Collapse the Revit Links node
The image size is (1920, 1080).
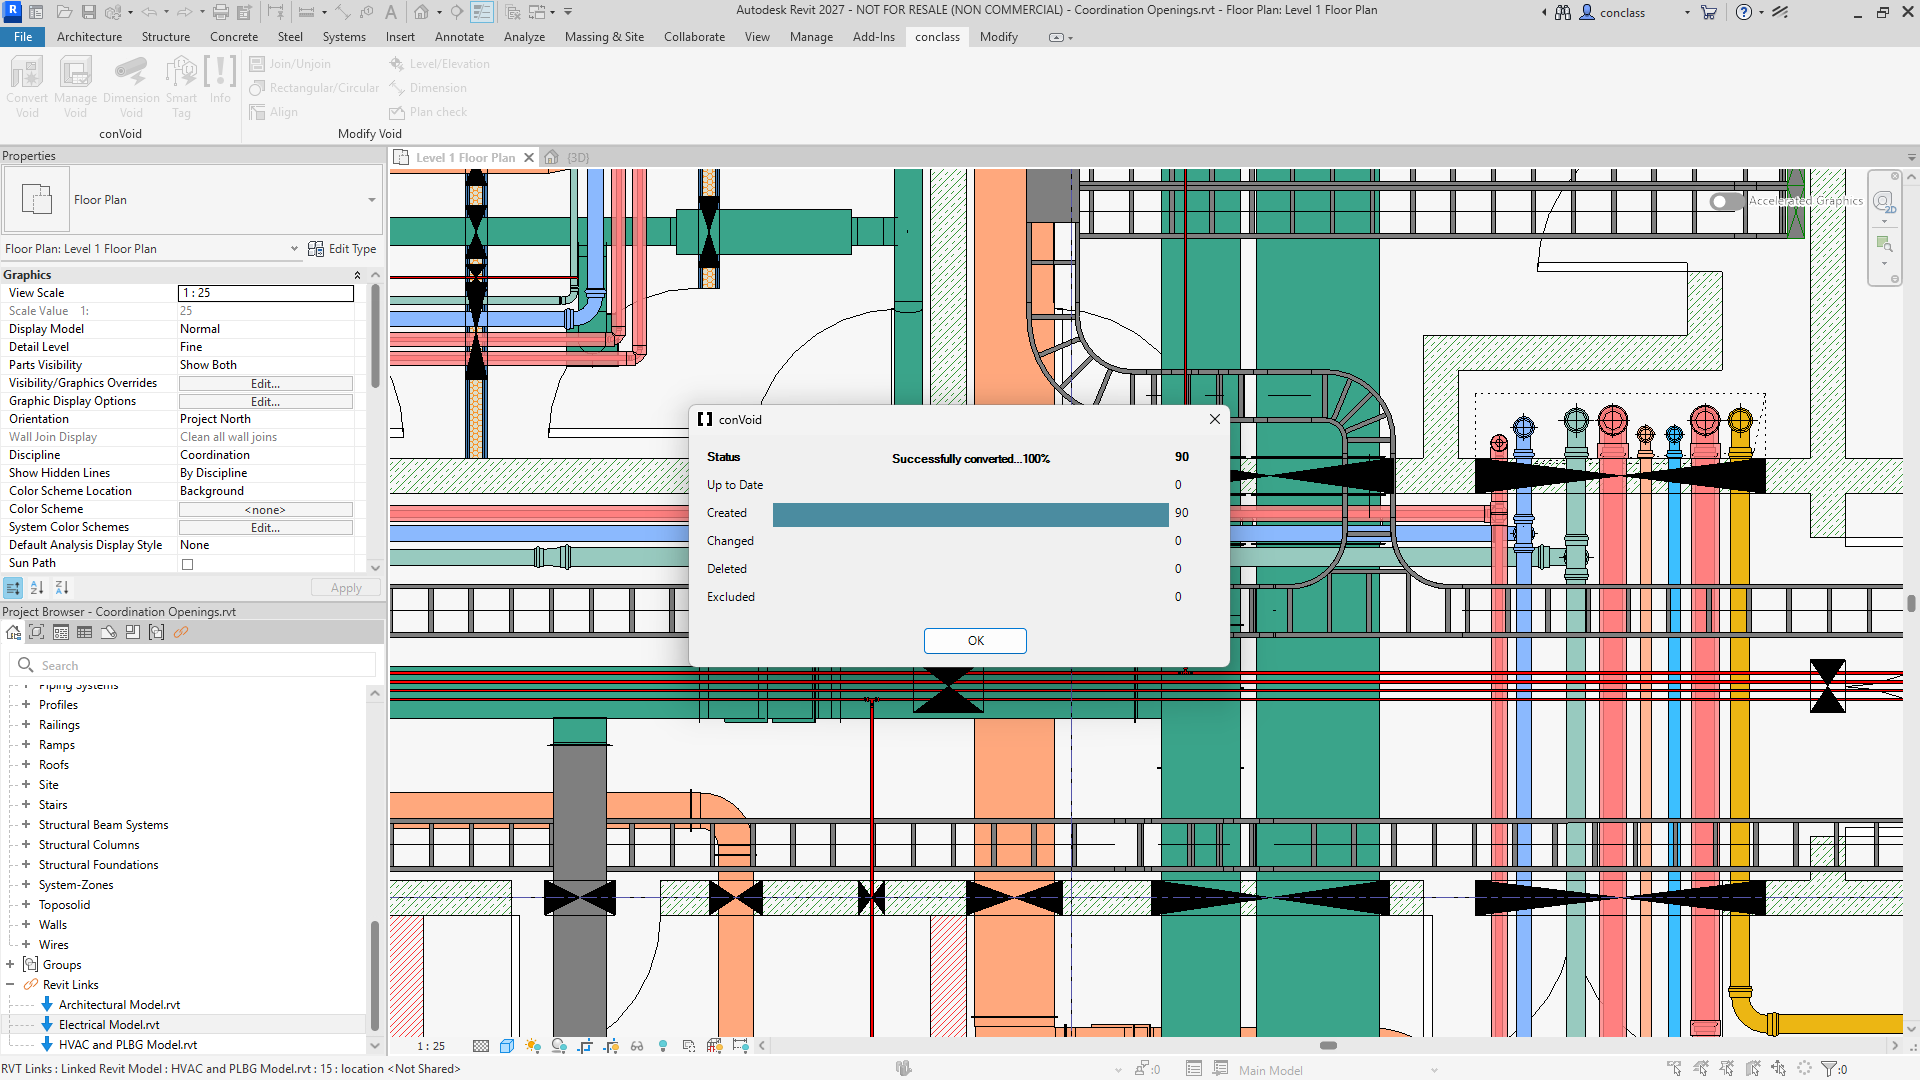click(10, 984)
